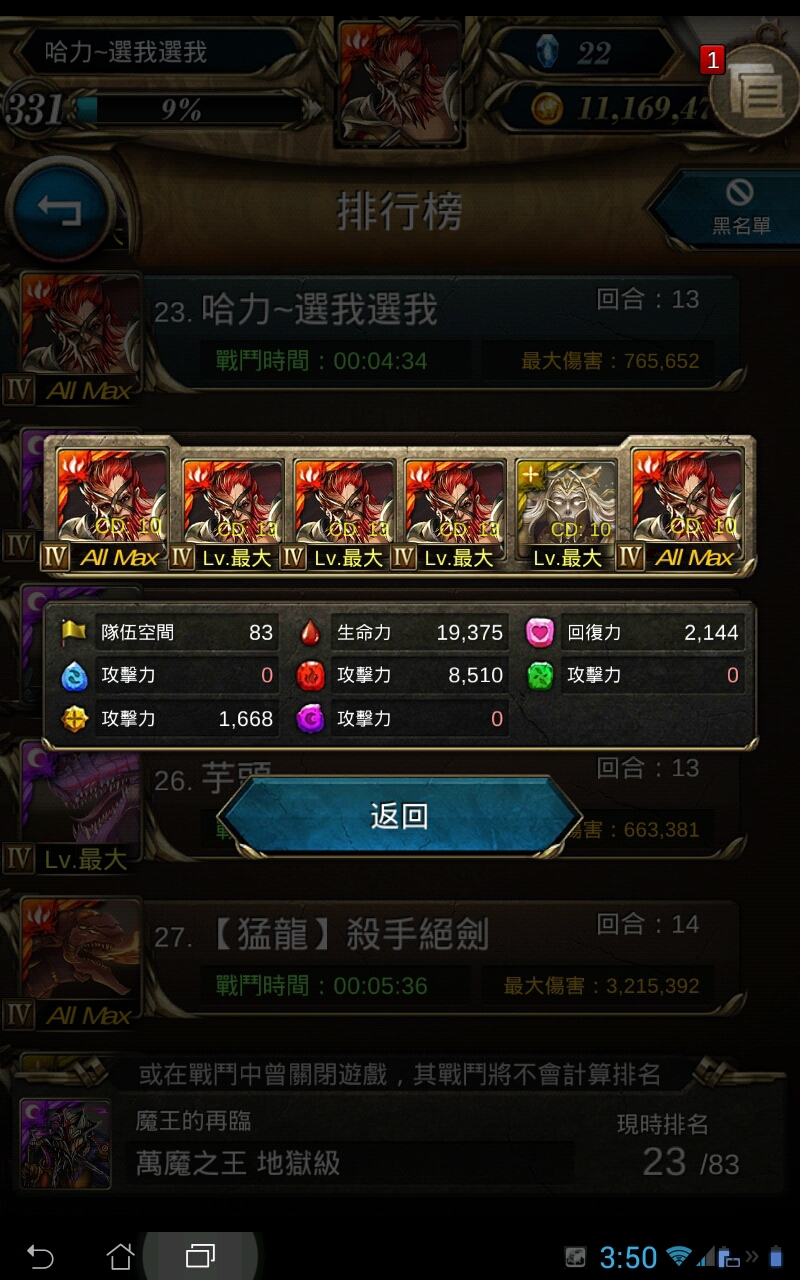The image size is (800, 1280).
Task: Tap the 魔王的再臨 stage thumbnail
Action: 66,1143
